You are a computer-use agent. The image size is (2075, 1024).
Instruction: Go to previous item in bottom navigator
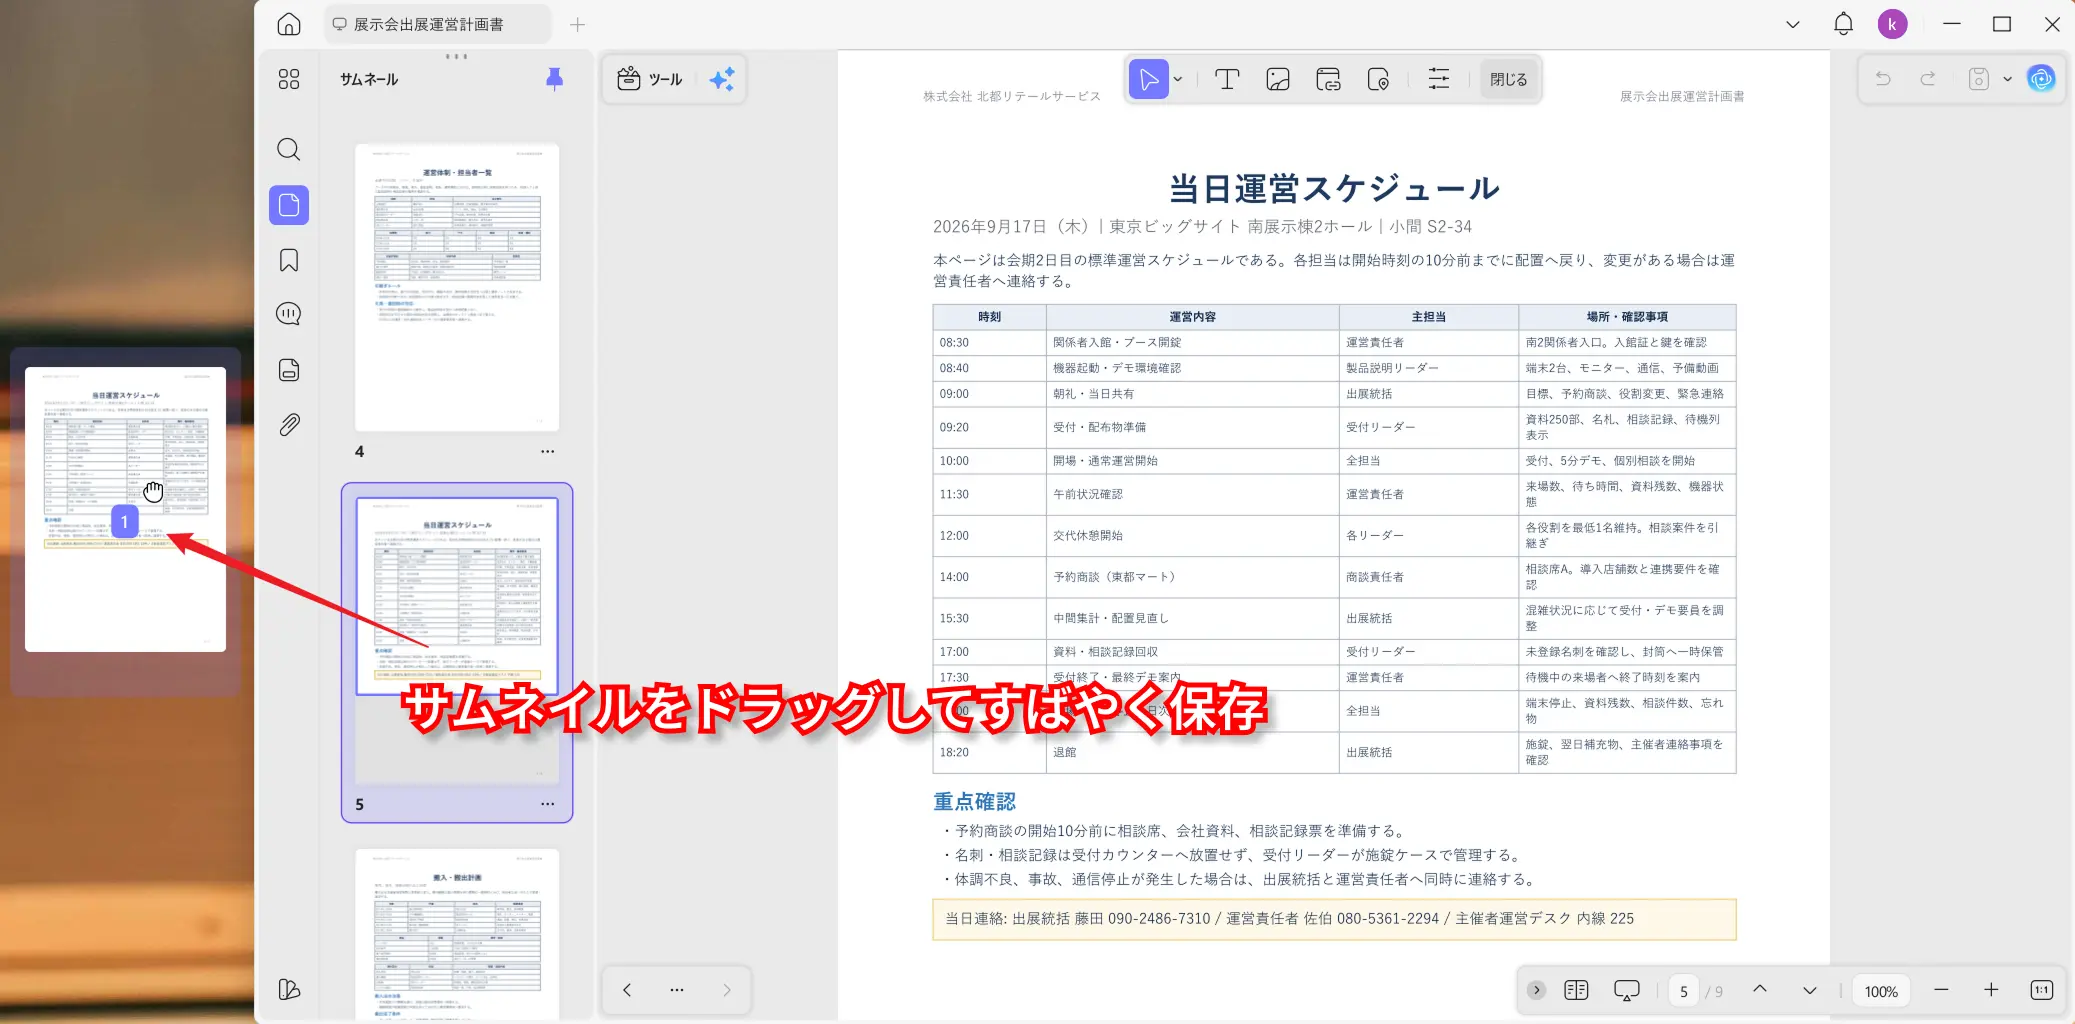[x=627, y=990]
